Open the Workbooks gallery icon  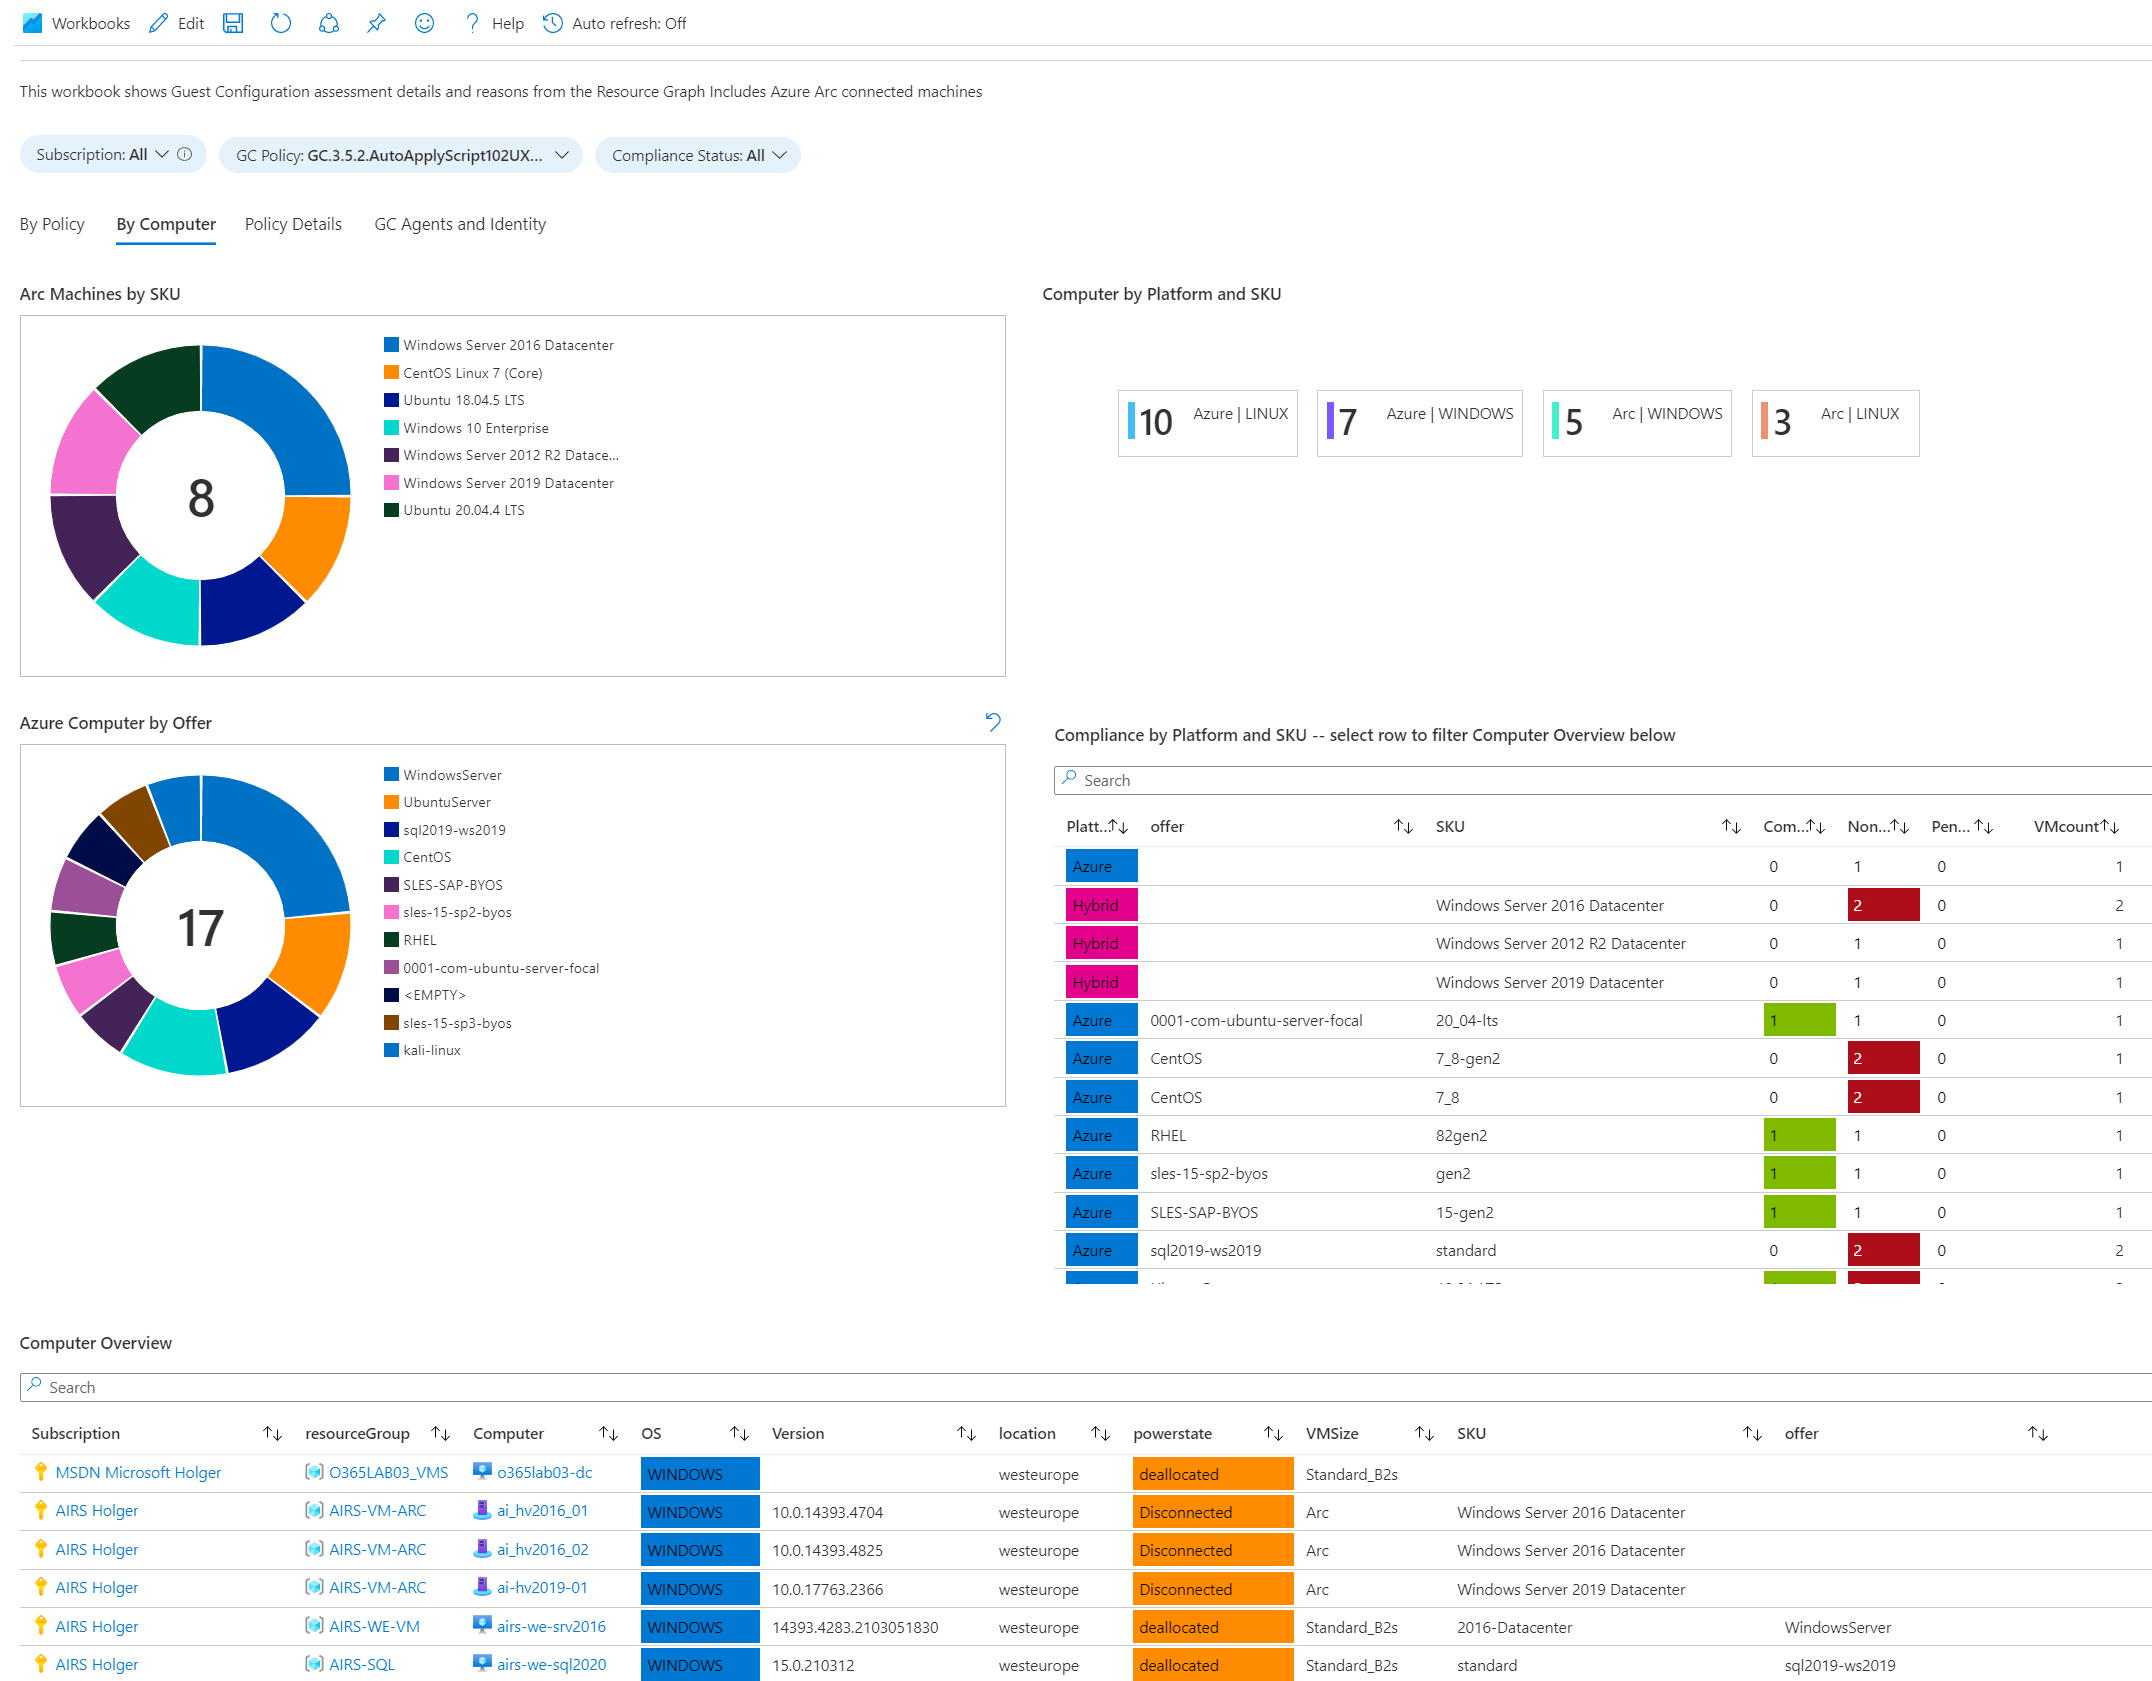click(32, 23)
